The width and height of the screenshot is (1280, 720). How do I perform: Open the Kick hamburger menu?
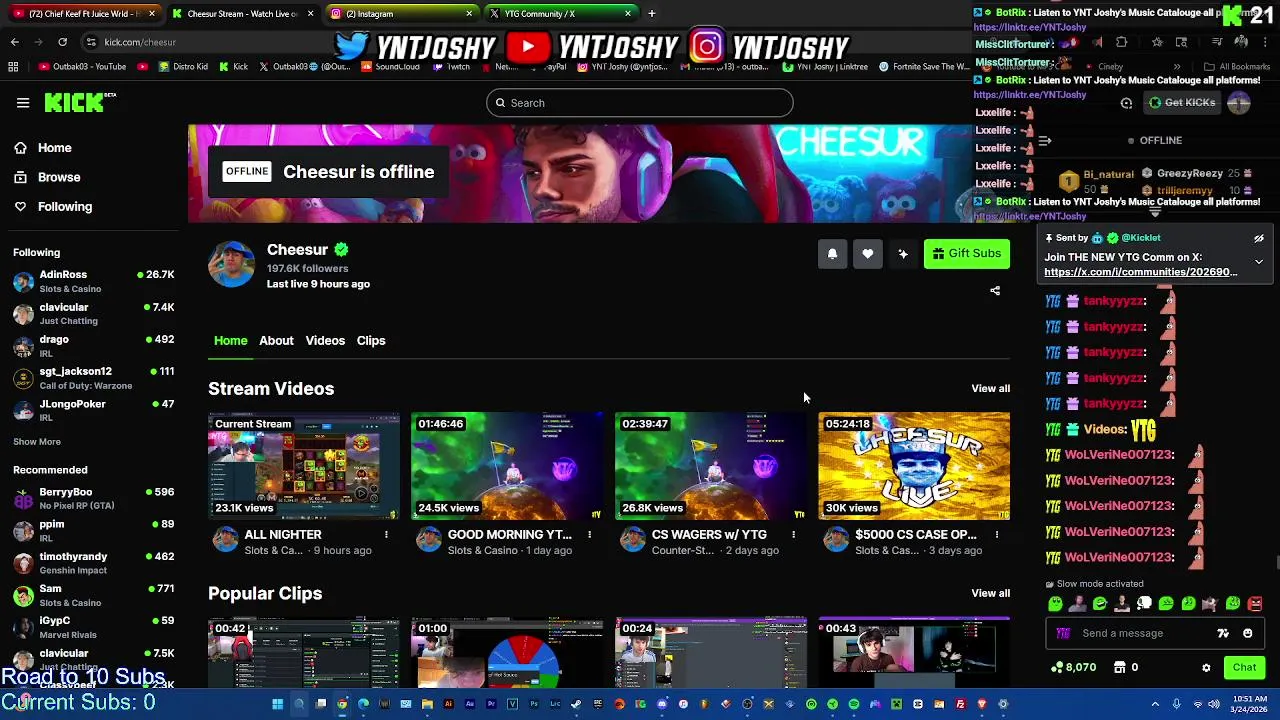[x=23, y=103]
